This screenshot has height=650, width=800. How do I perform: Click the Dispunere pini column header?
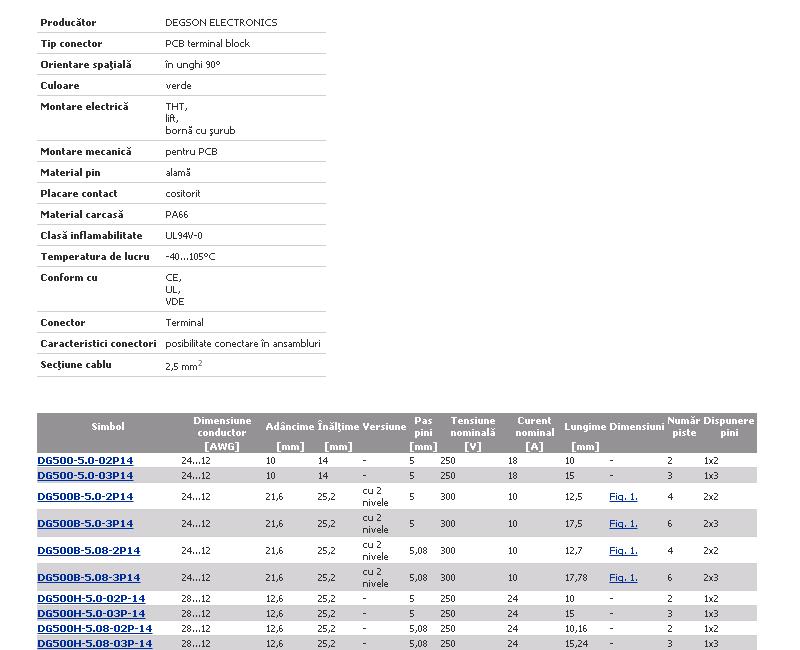coord(729,427)
